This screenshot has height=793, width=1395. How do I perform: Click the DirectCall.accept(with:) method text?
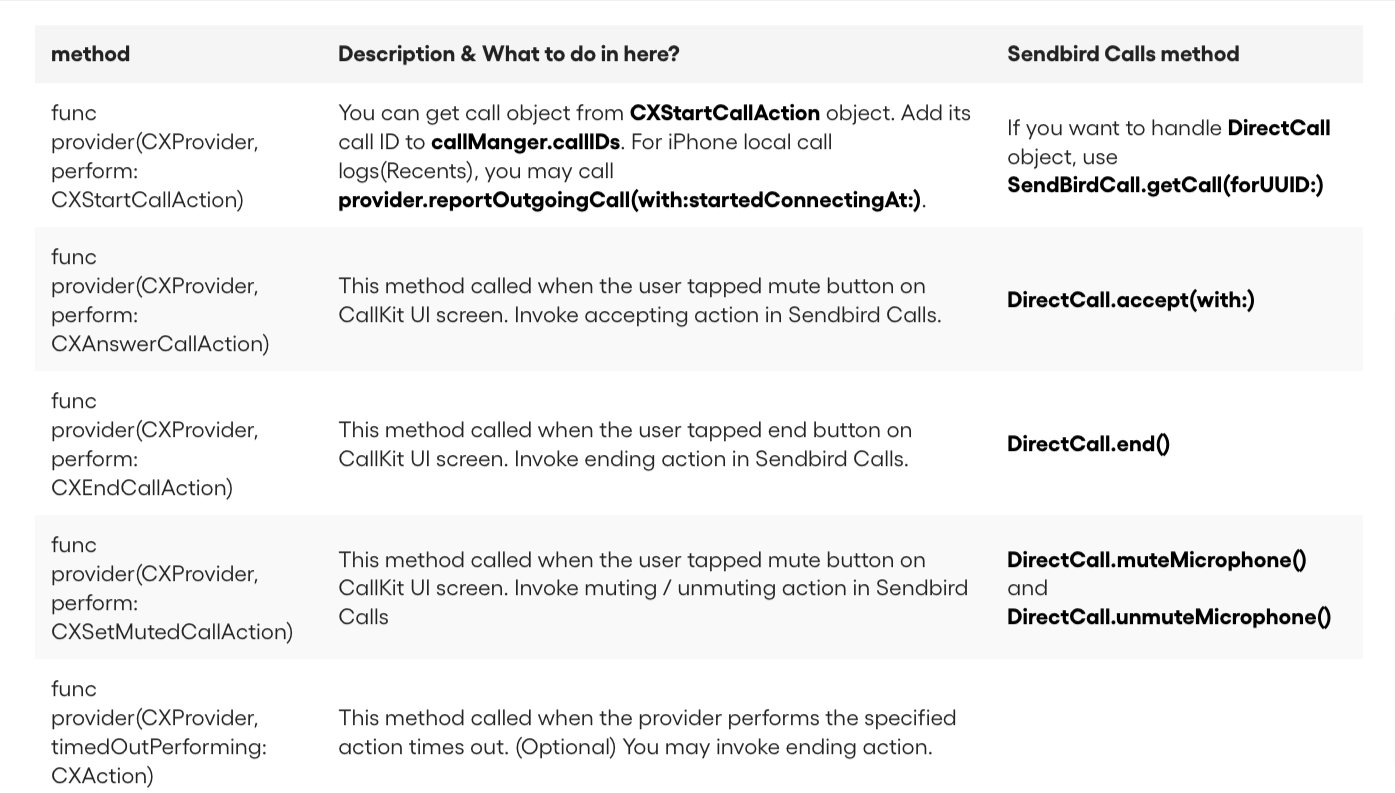click(1130, 300)
